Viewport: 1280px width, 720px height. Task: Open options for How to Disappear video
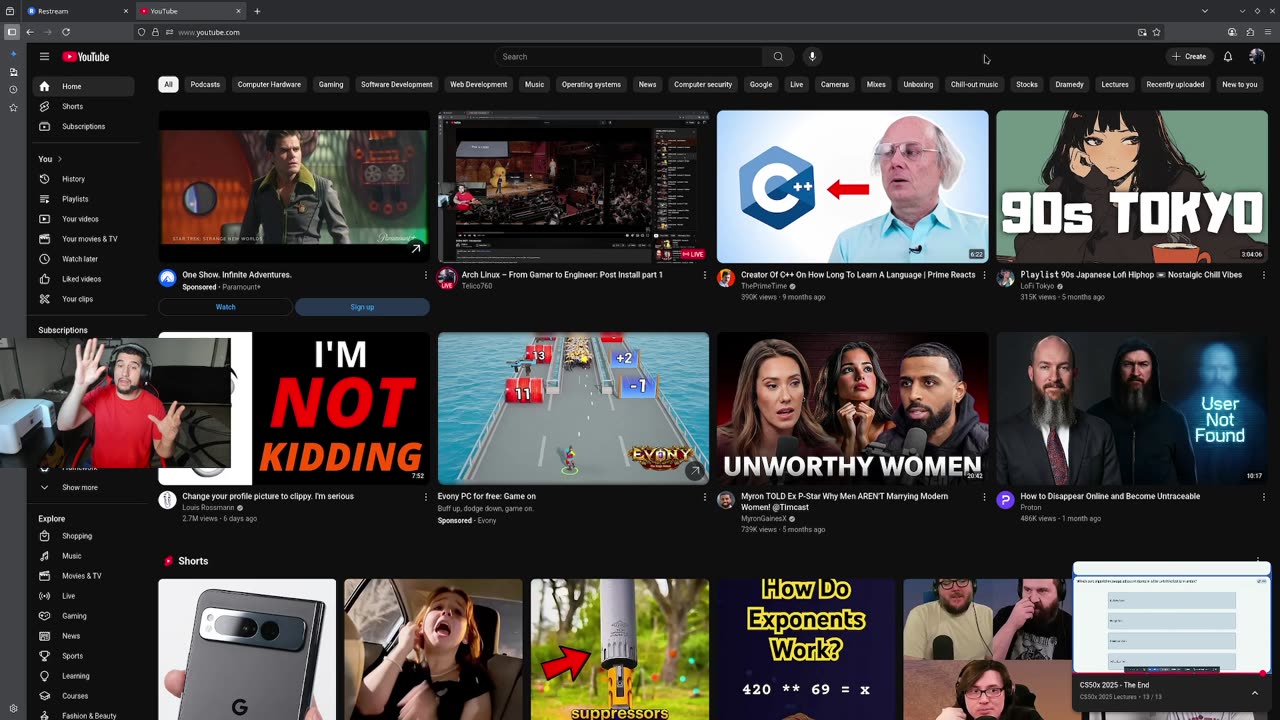click(1263, 496)
